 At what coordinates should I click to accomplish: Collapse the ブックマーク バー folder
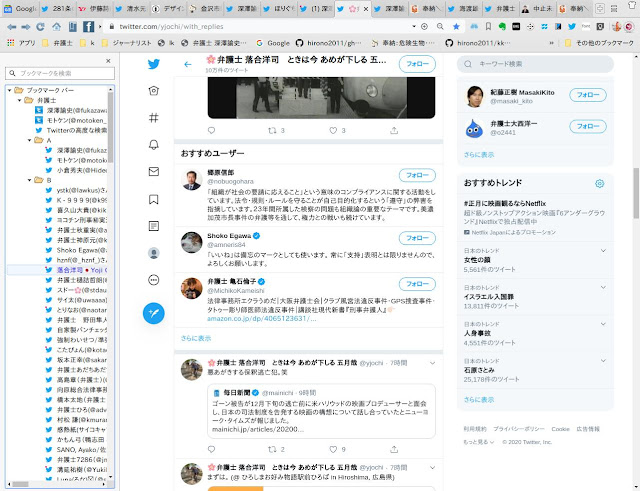[9, 90]
